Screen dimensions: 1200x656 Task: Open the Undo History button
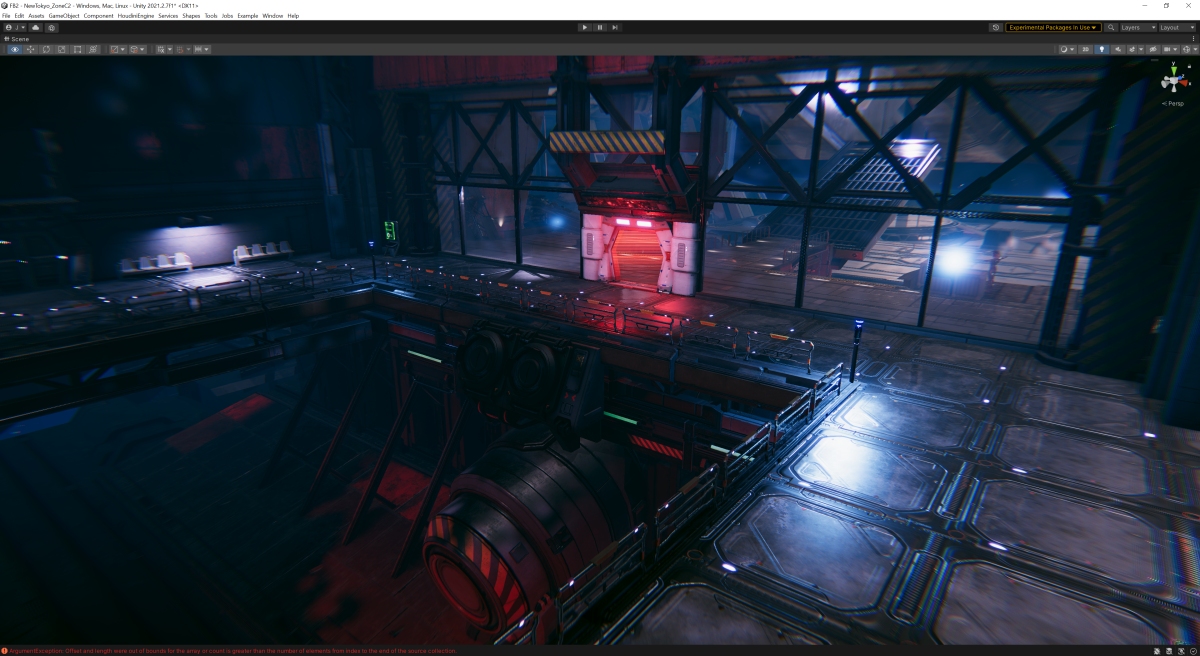pyautogui.click(x=995, y=28)
